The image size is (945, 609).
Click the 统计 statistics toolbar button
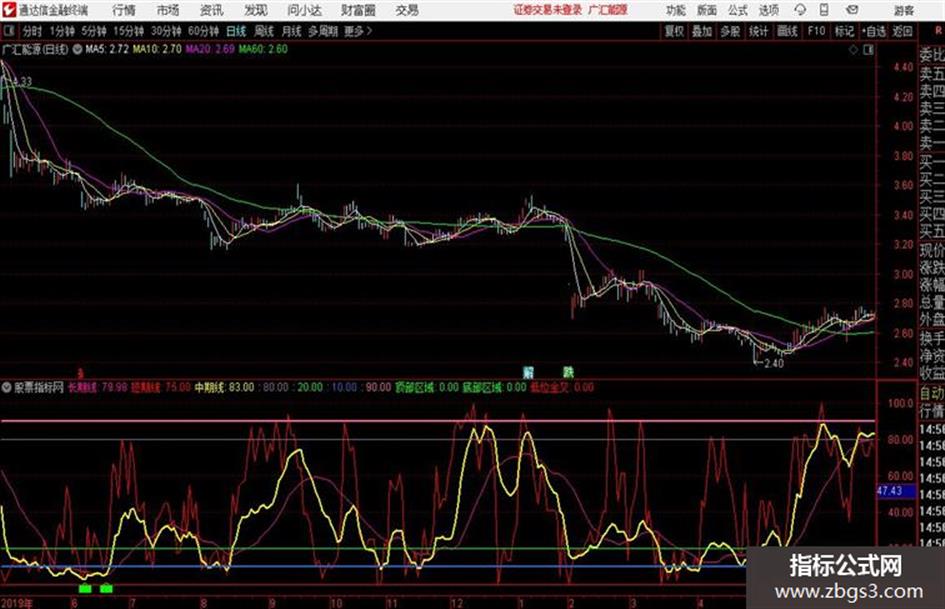tap(758, 31)
